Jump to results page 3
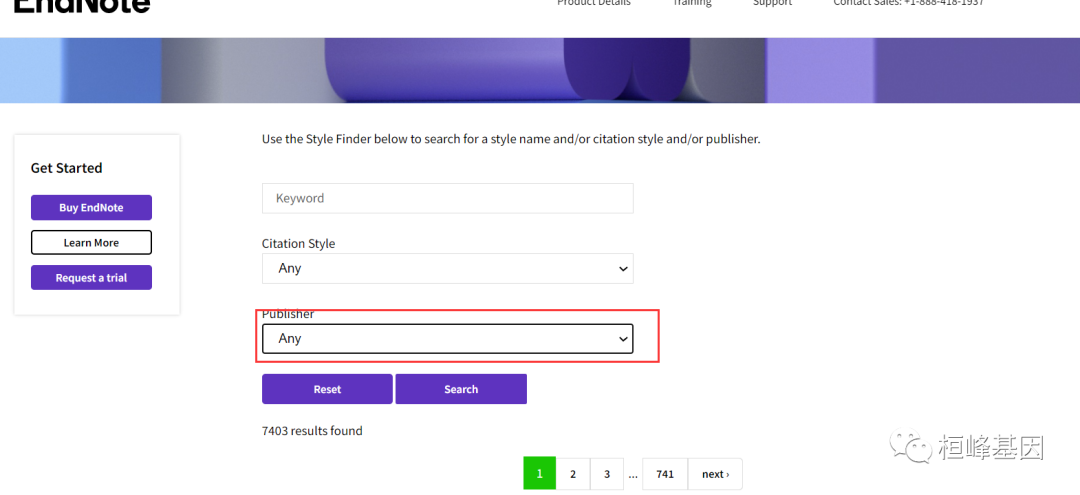The image size is (1080, 495). pos(607,474)
